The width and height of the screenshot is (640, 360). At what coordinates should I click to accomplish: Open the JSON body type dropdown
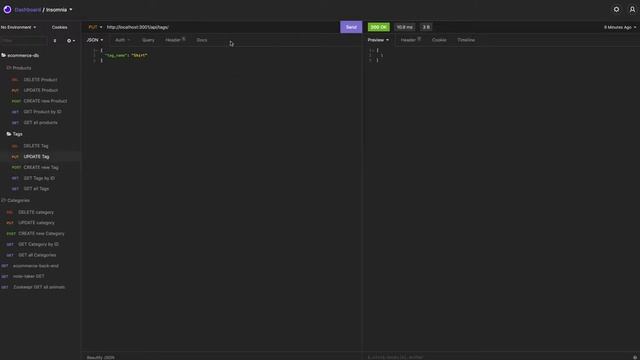pyautogui.click(x=95, y=40)
